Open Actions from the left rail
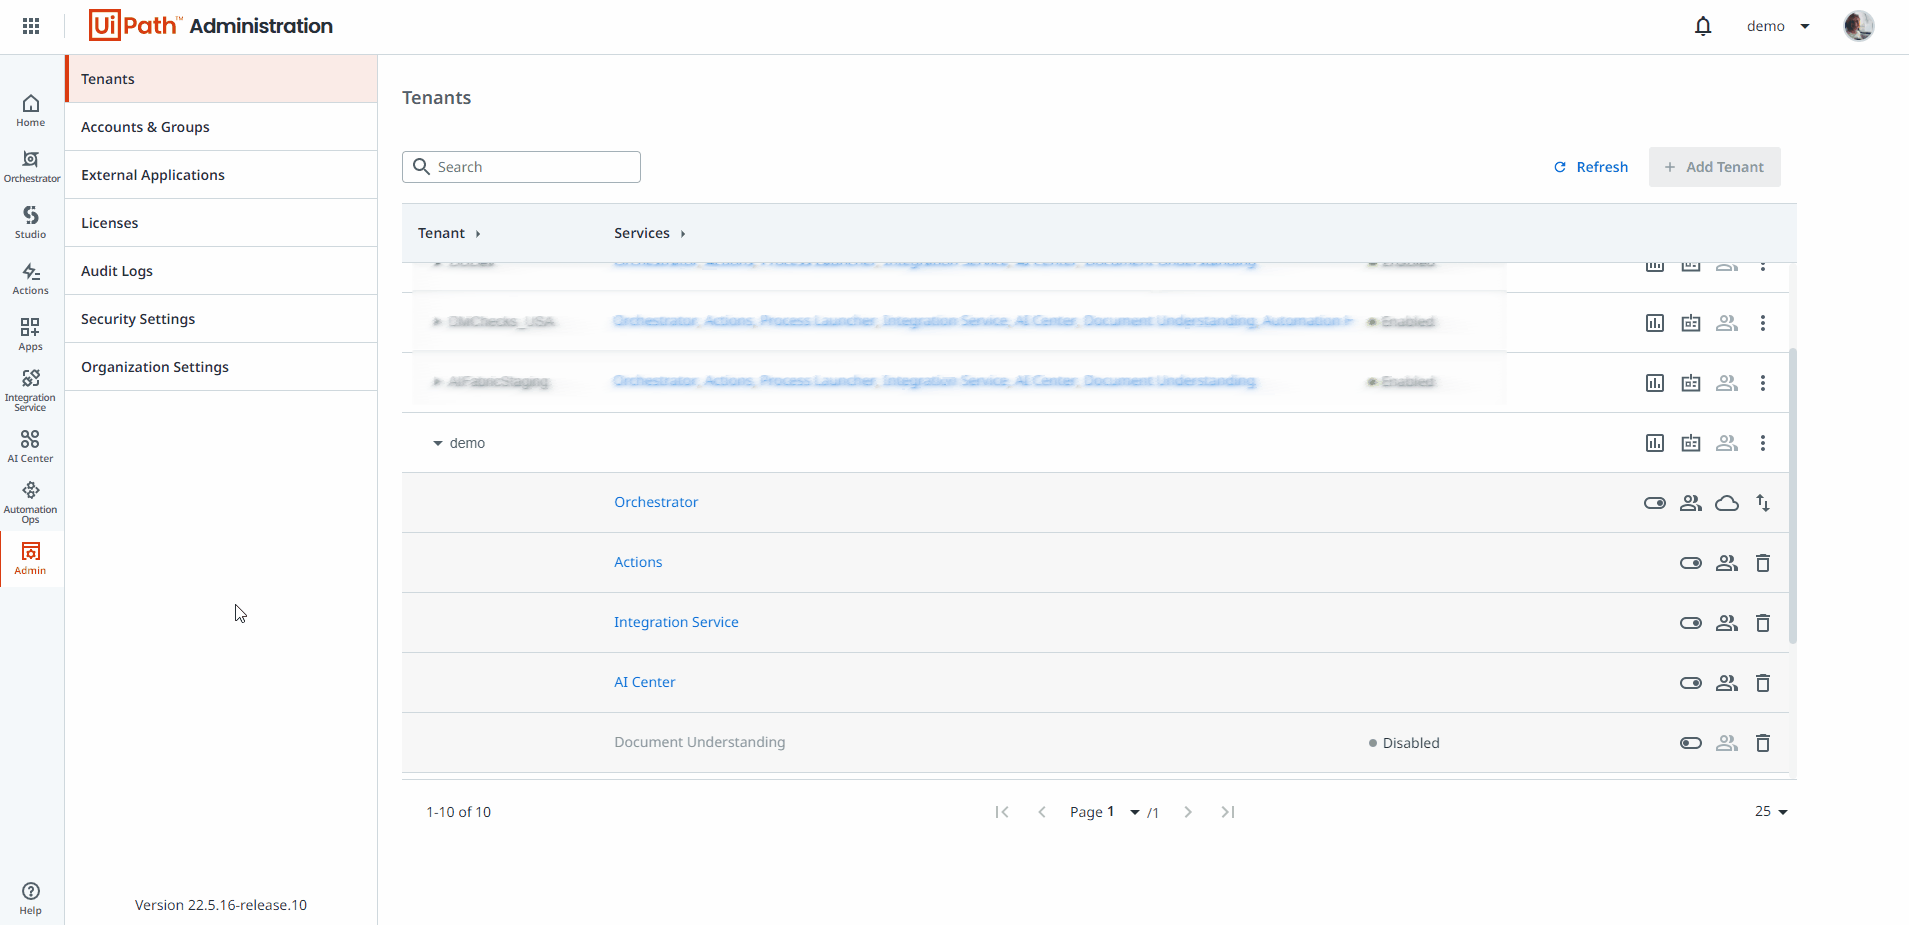 pos(31,278)
